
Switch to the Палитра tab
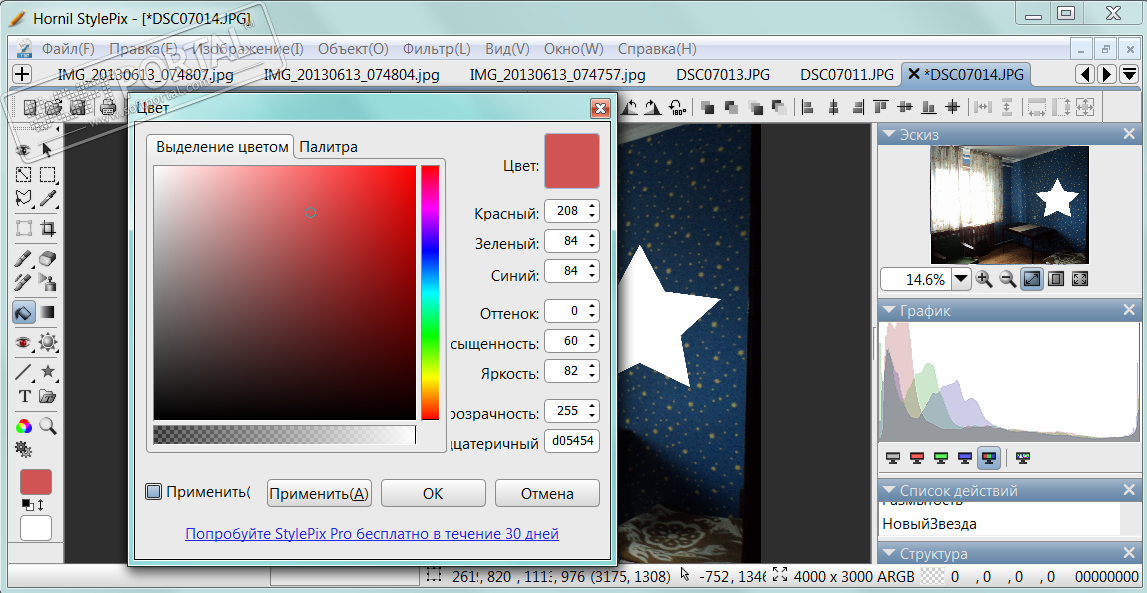(328, 147)
